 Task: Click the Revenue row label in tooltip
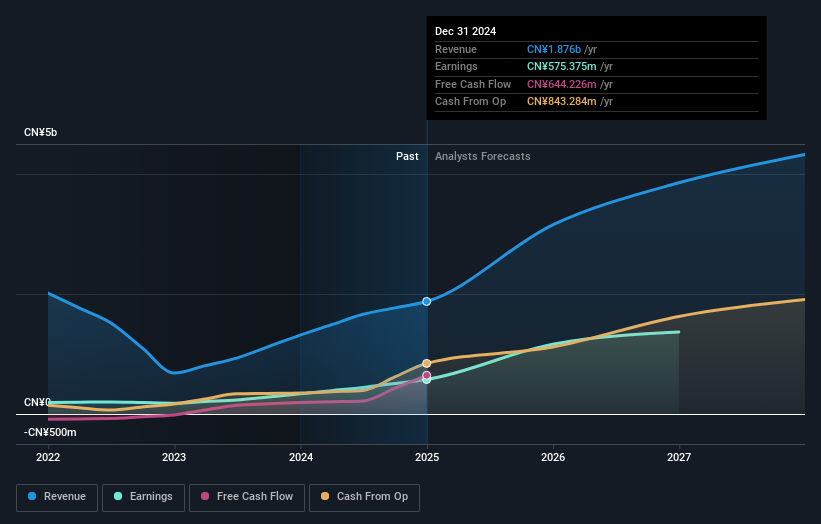pyautogui.click(x=456, y=49)
